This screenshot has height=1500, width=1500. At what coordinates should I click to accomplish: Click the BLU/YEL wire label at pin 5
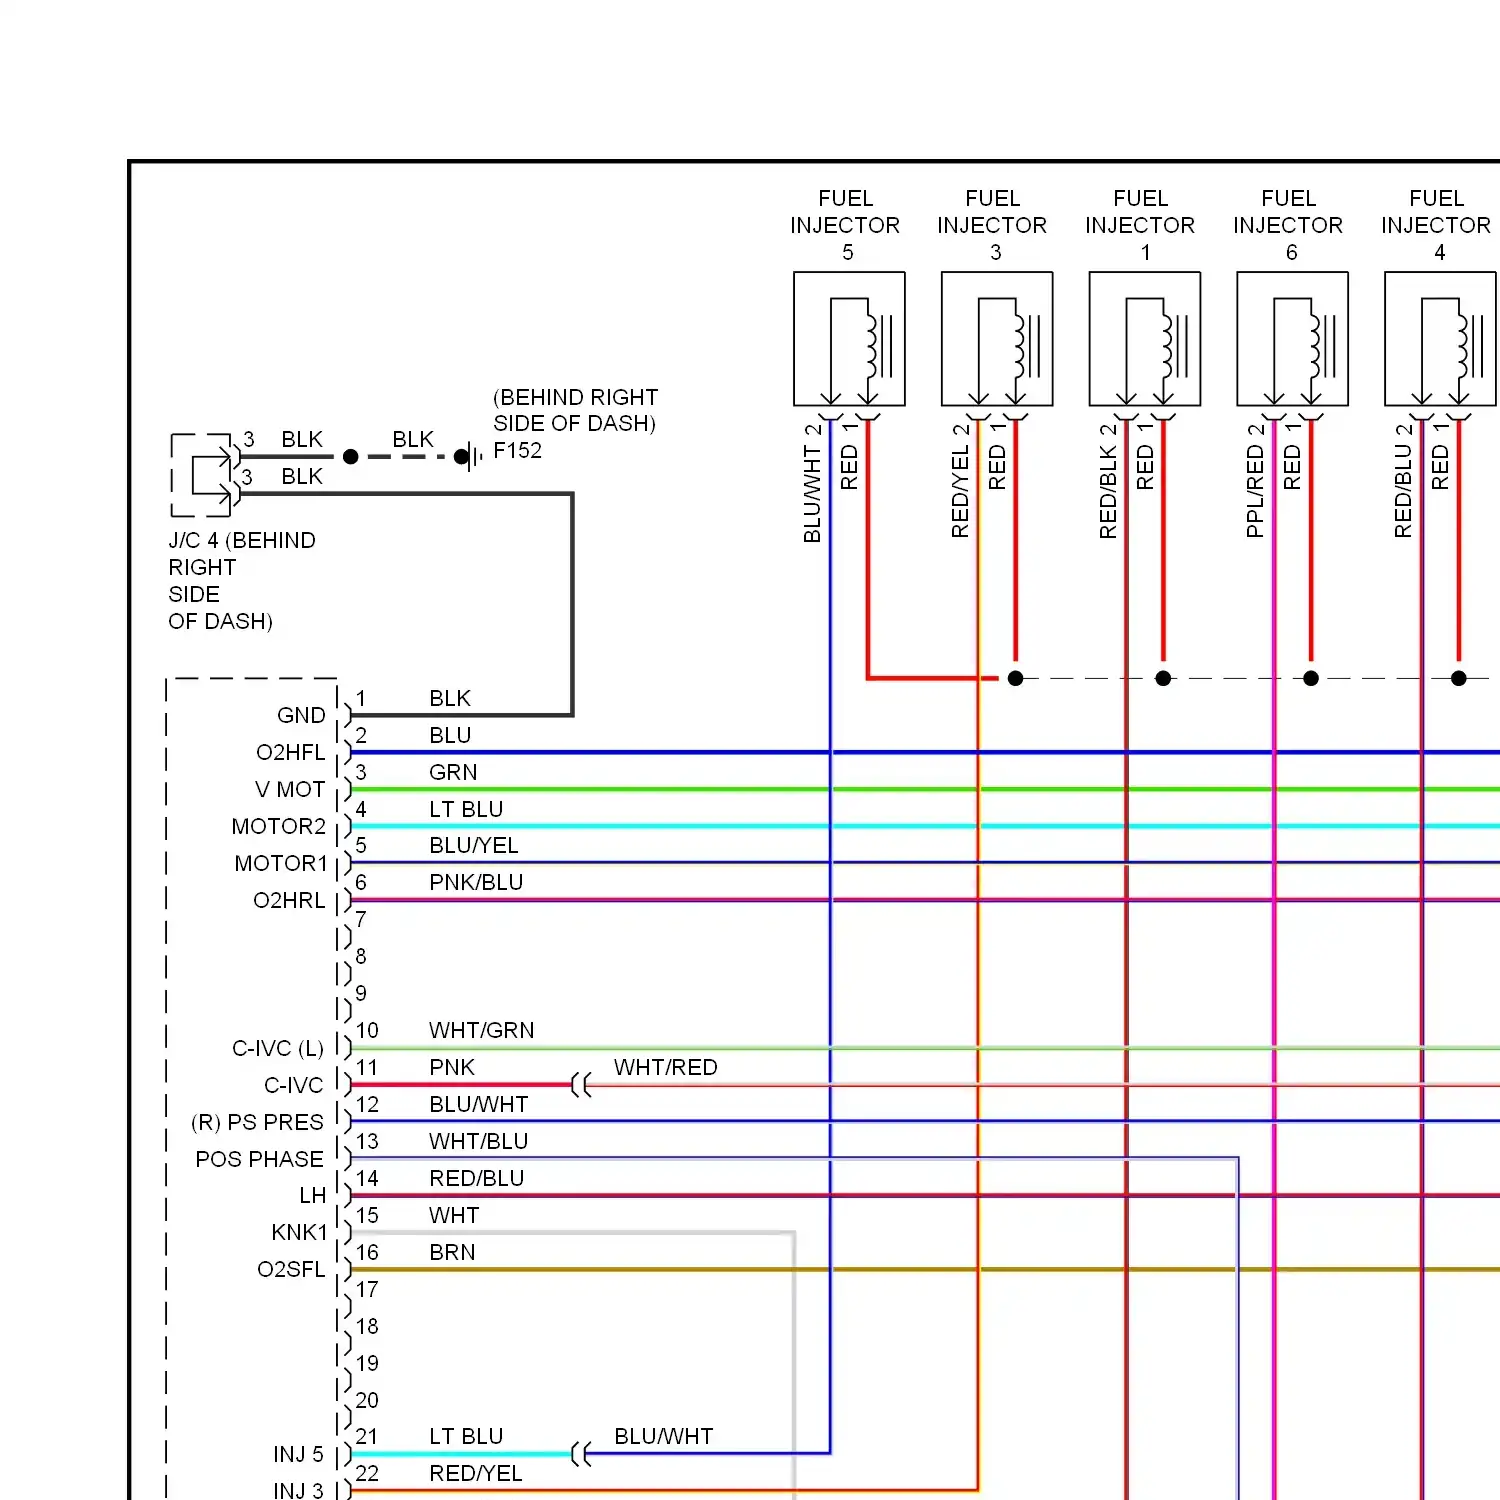pos(474,846)
